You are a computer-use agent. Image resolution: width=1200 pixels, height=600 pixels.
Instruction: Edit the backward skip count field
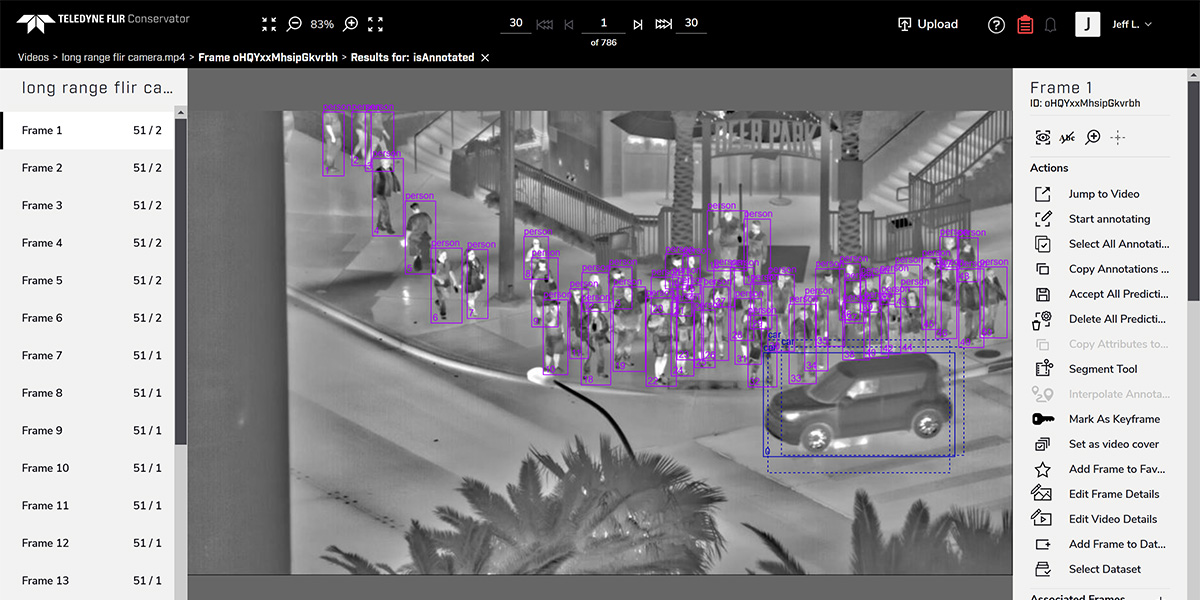tap(515, 23)
